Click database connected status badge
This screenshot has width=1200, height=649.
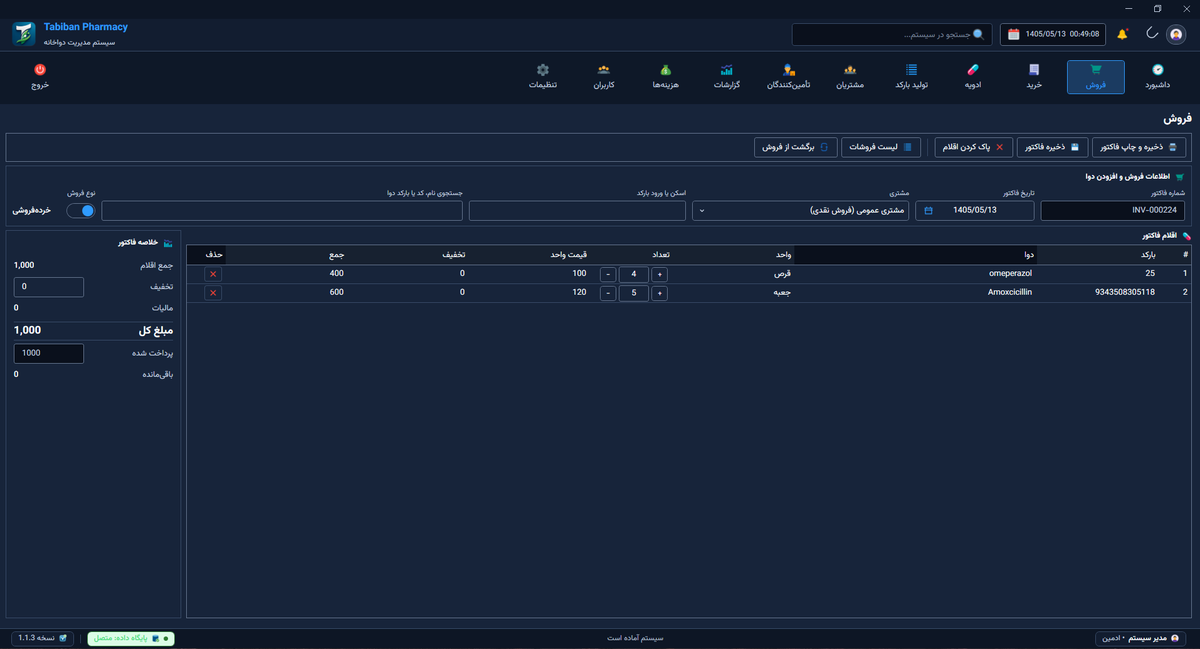(131, 638)
